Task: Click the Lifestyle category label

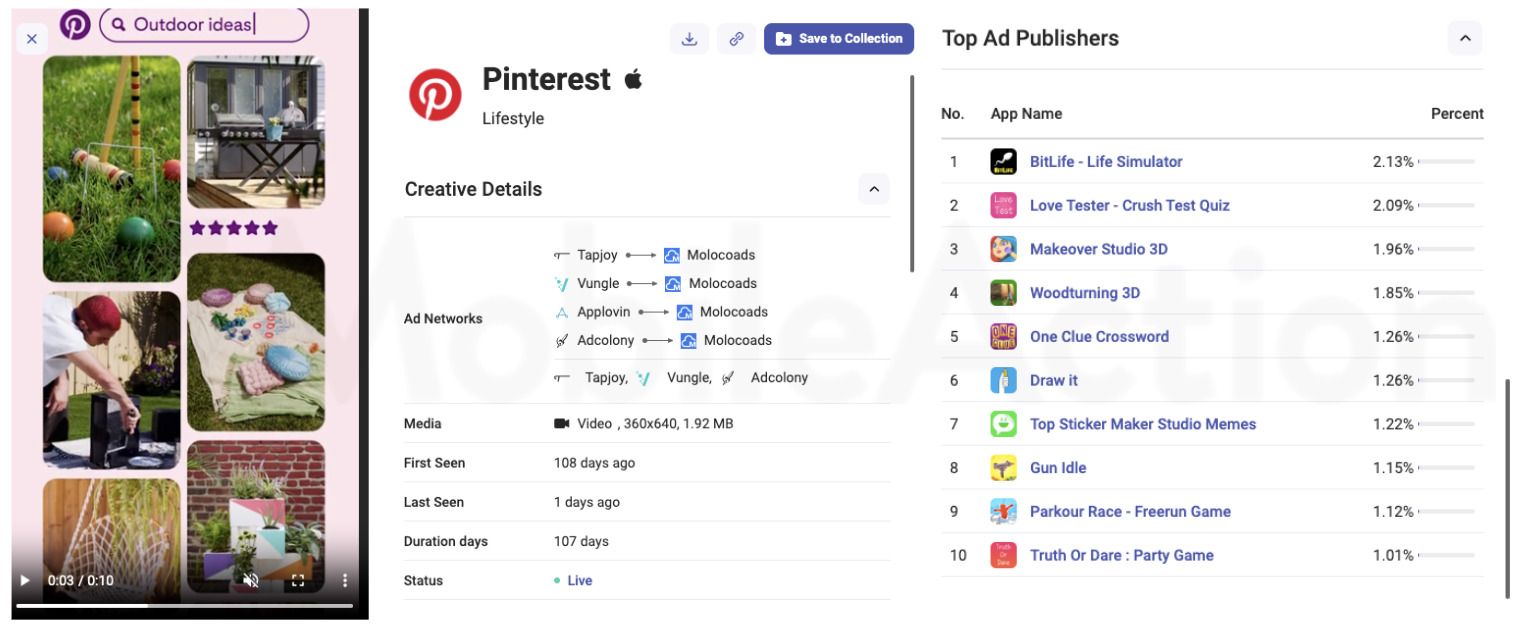Action: 513,118
